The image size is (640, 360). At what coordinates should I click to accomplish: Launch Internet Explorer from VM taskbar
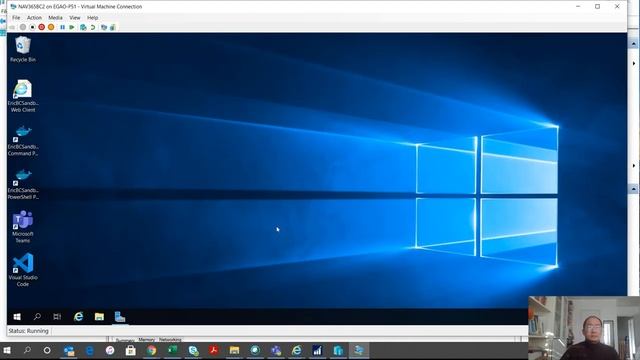pyautogui.click(x=78, y=317)
